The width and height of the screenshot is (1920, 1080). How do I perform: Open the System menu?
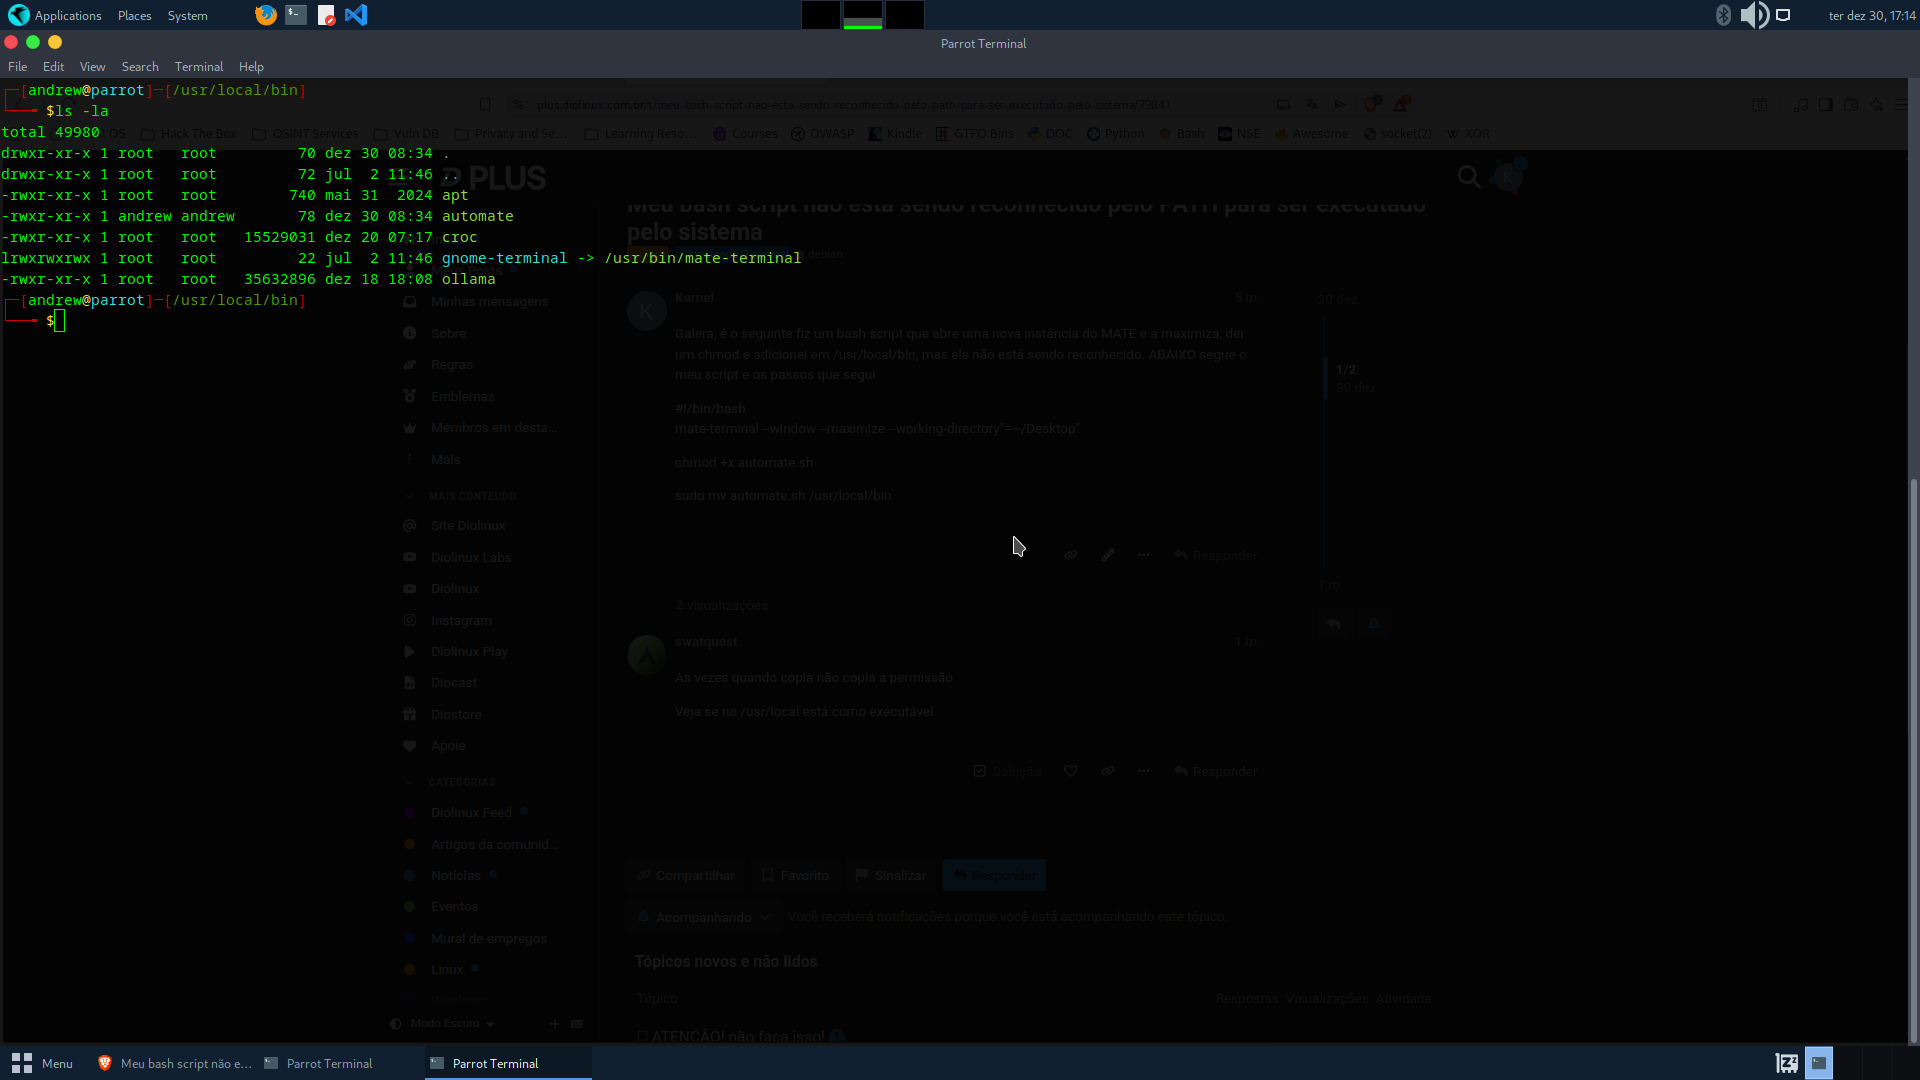coord(187,16)
